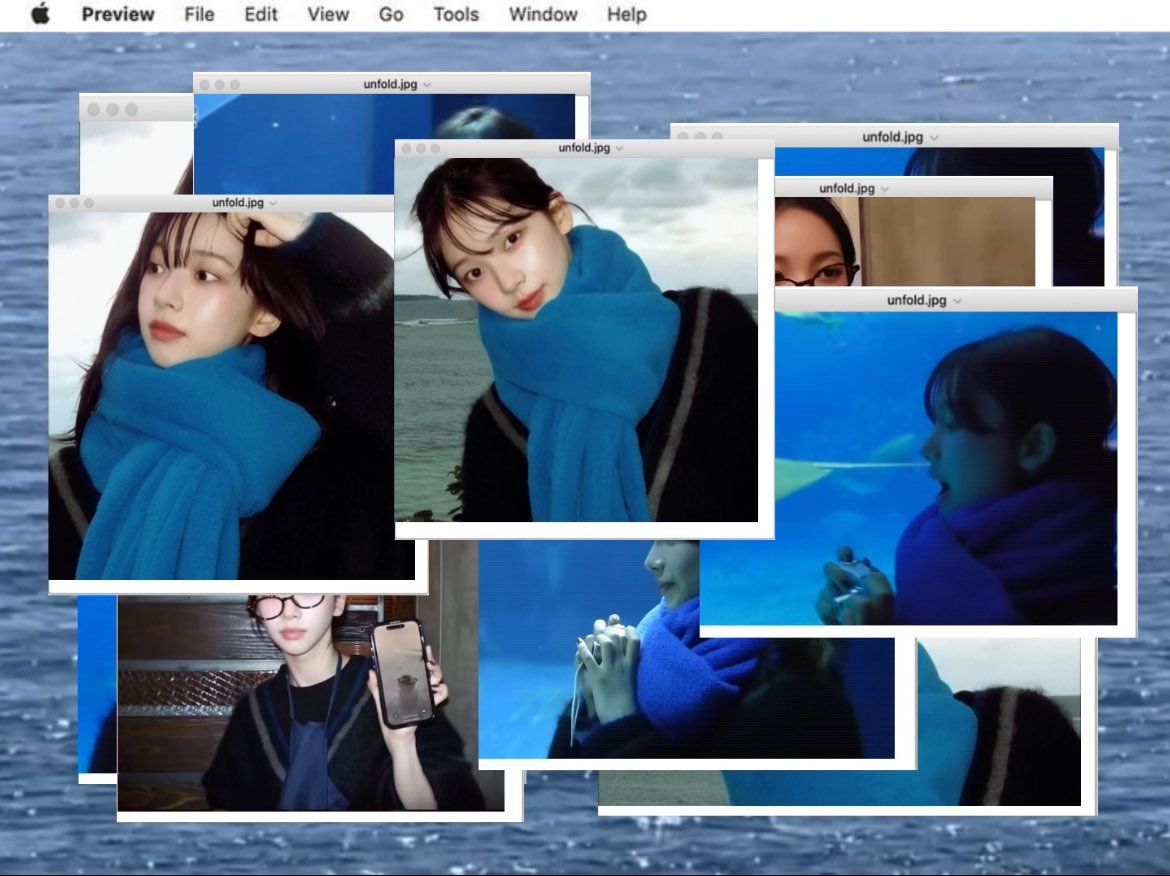The image size is (1170, 876).
Task: Expand title chevron of upper-right back window
Action: pos(934,137)
